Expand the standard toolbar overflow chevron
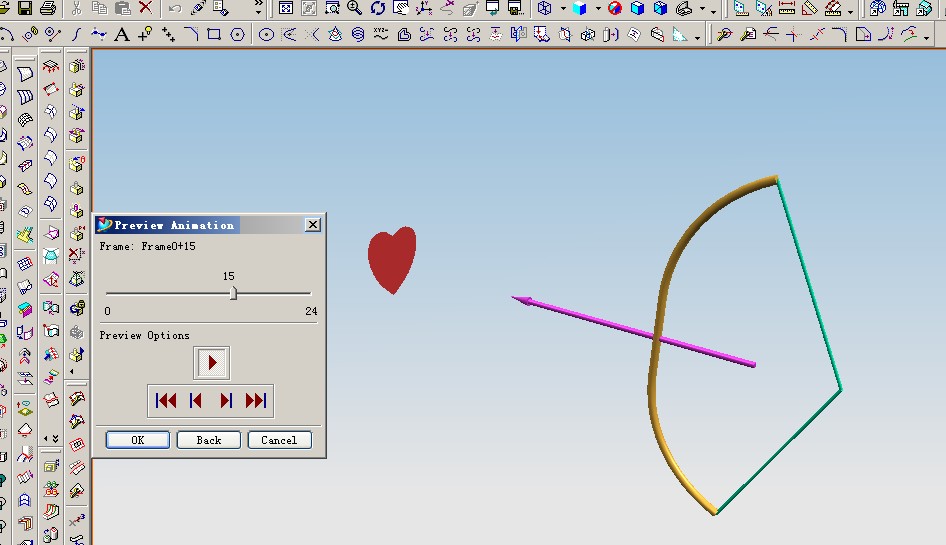Viewport: 946px width, 545px height. 258,8
